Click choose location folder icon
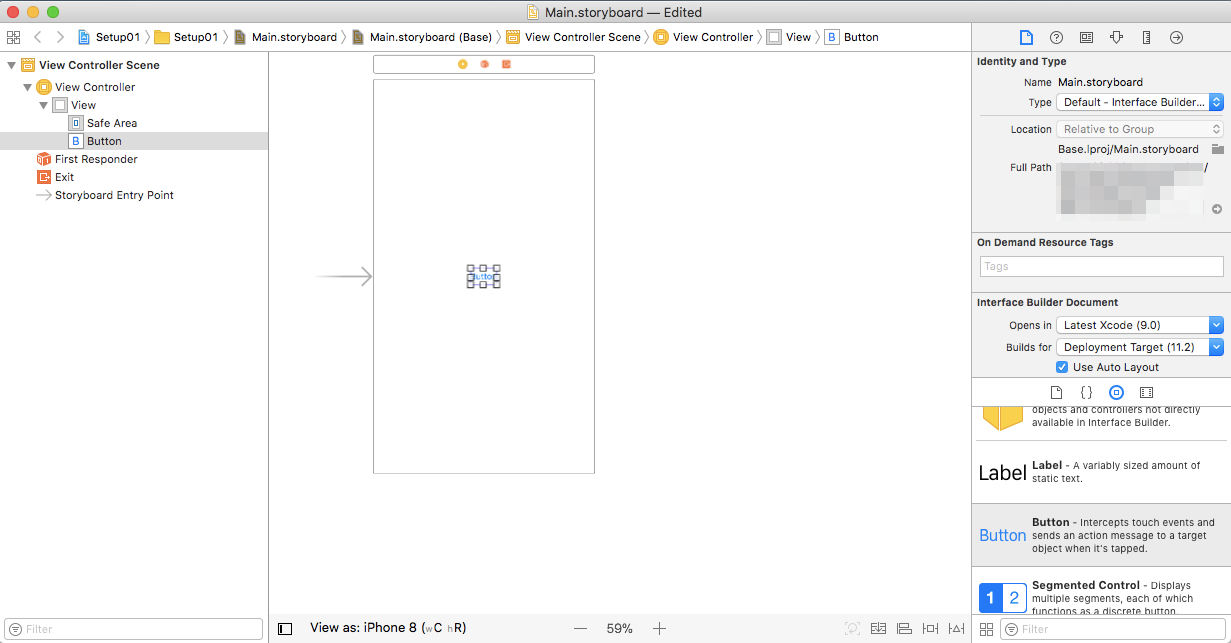 1217,149
